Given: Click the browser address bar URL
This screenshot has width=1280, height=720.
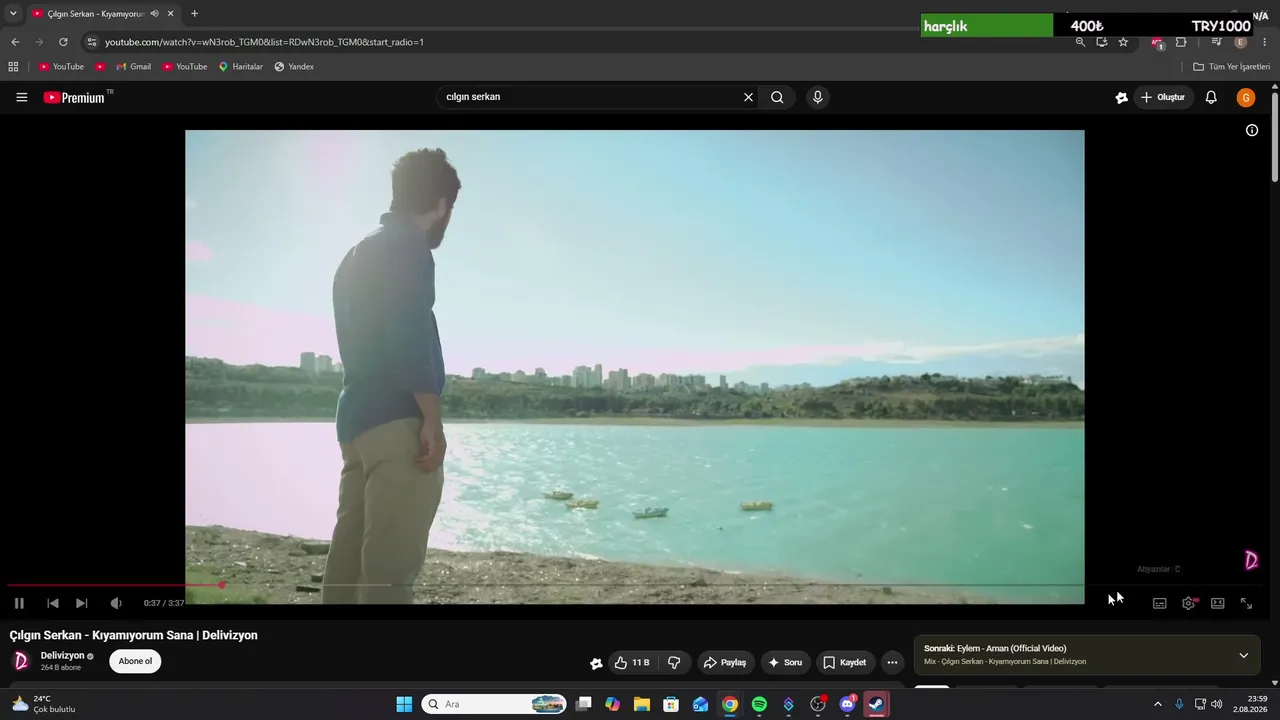Looking at the screenshot, I should tap(264, 42).
